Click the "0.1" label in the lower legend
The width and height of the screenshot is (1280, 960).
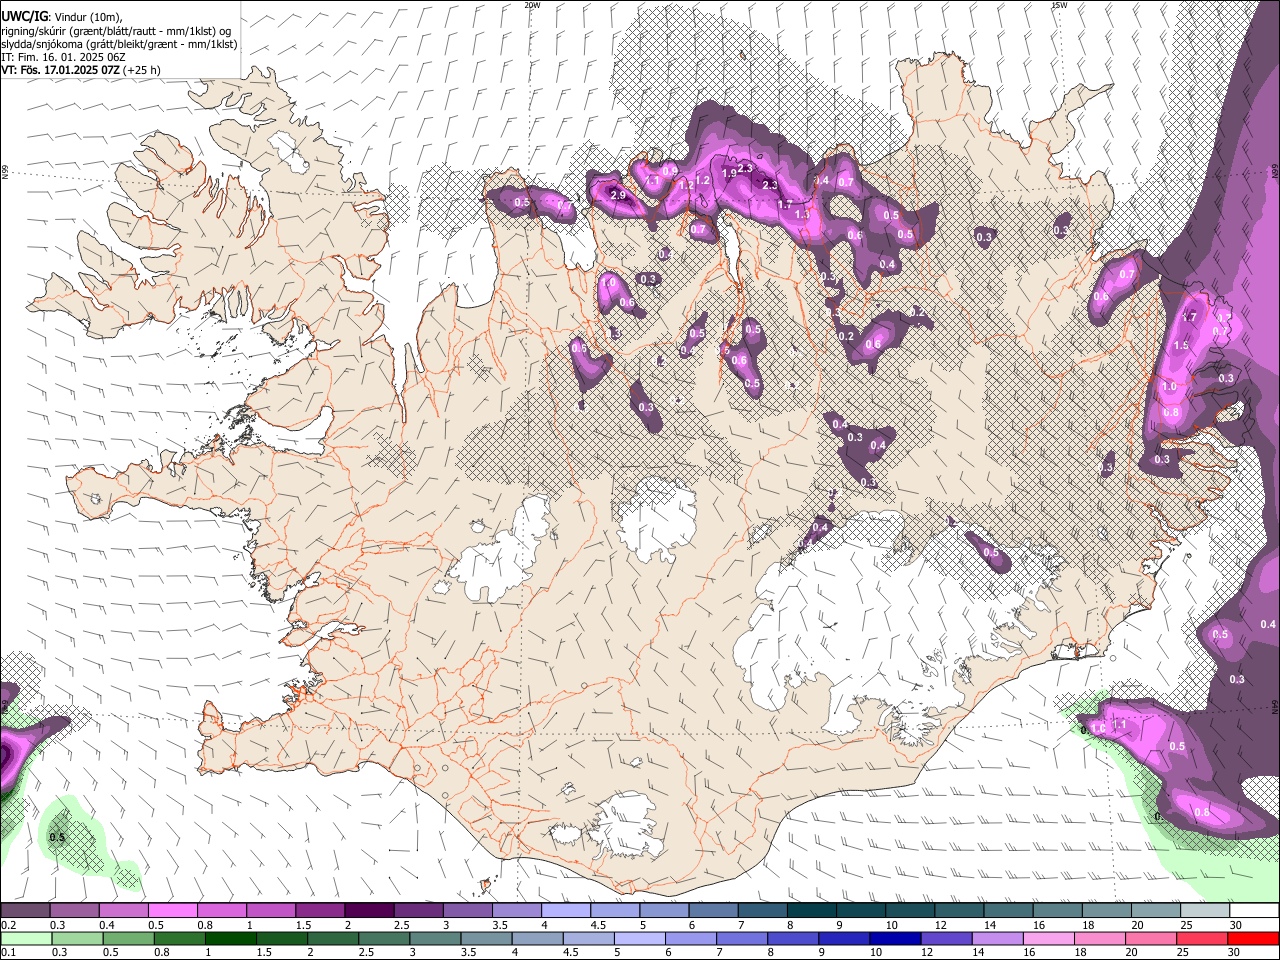(x=8, y=953)
